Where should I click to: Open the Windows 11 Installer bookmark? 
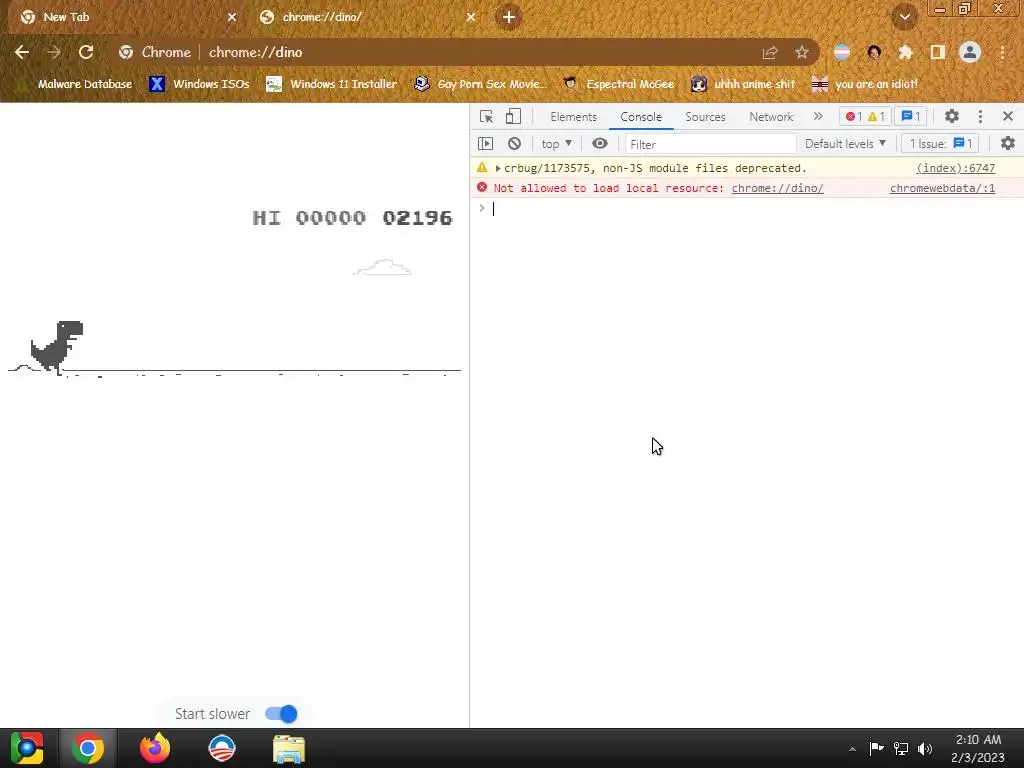332,84
